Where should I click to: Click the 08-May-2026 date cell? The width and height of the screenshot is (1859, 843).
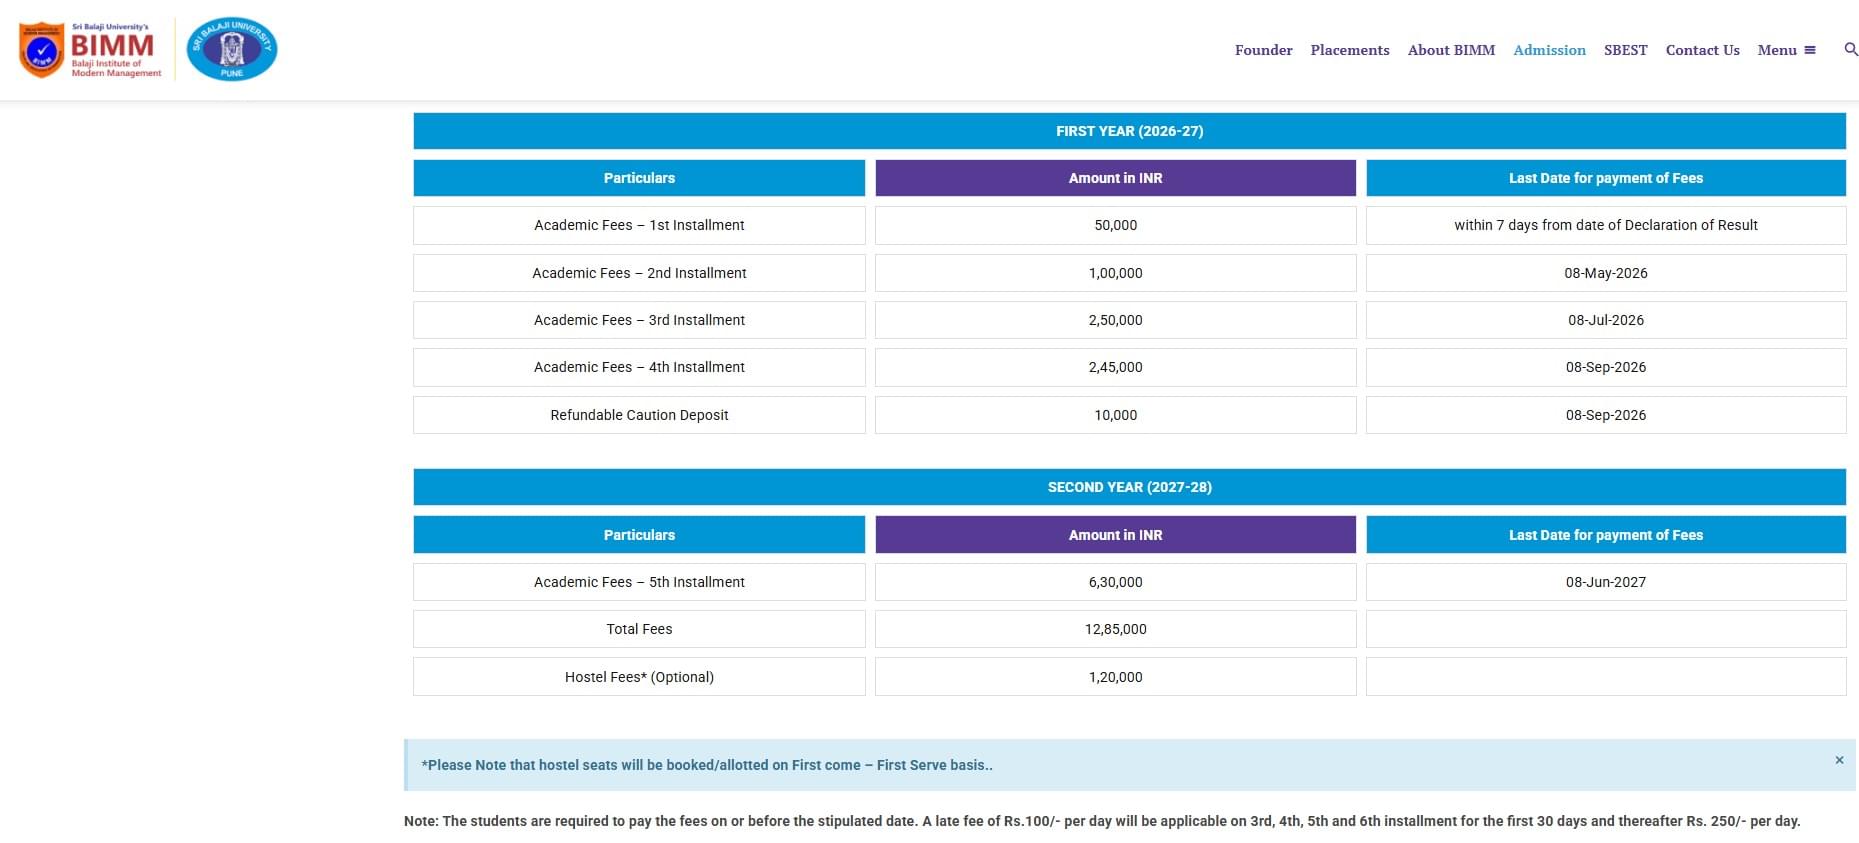(1605, 273)
